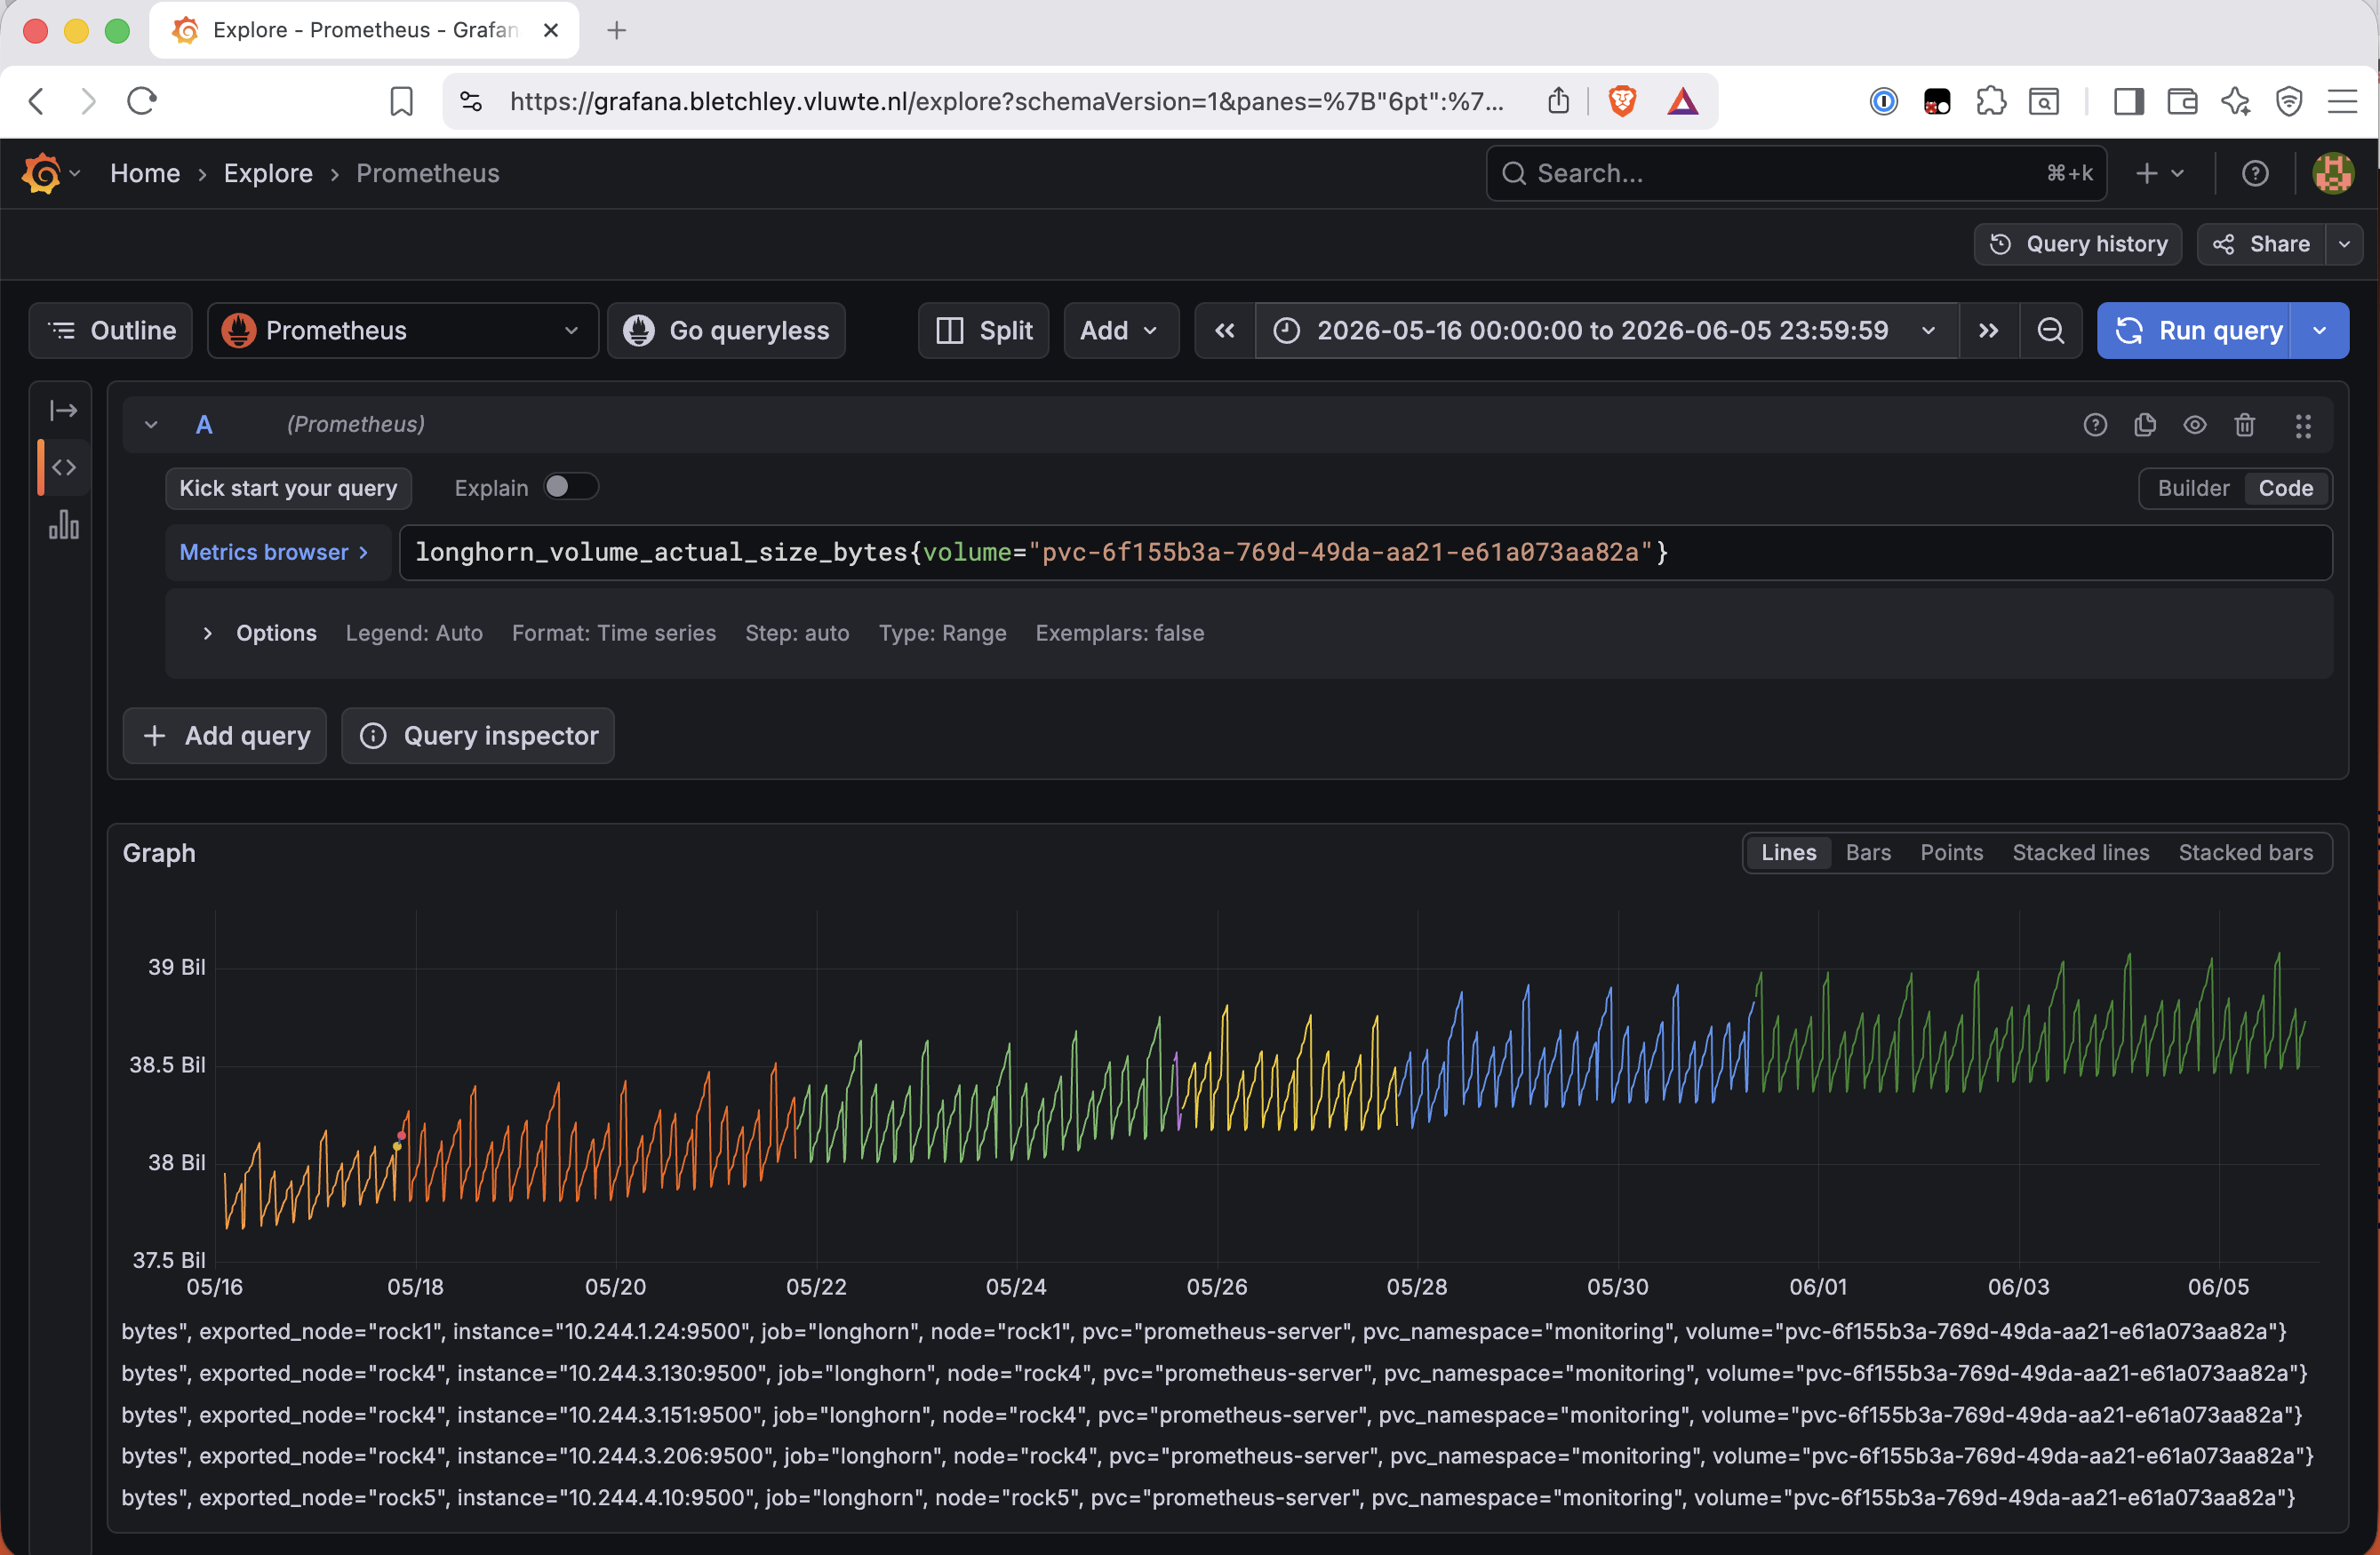Go back with the browser back arrow
The image size is (2380, 1555).
point(37,101)
